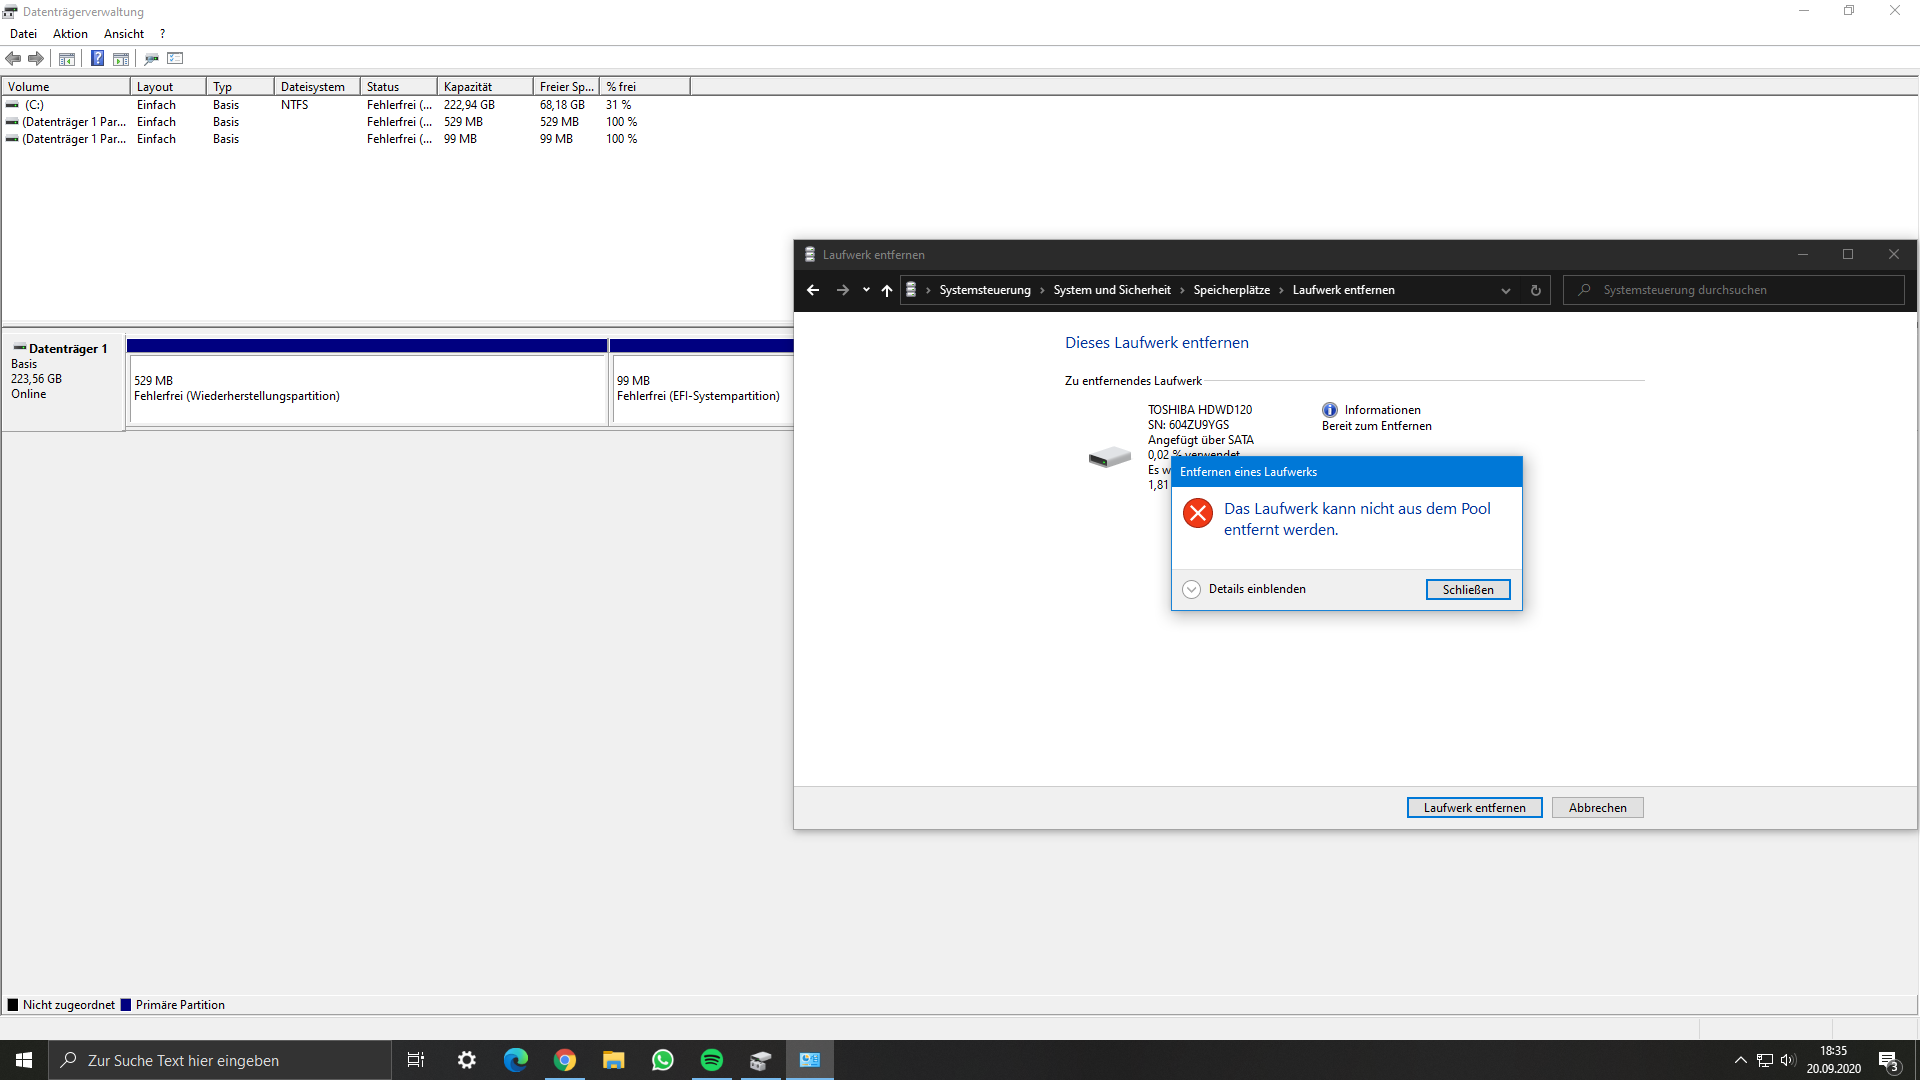
Task: Open the Aktion menu
Action: (x=69, y=33)
